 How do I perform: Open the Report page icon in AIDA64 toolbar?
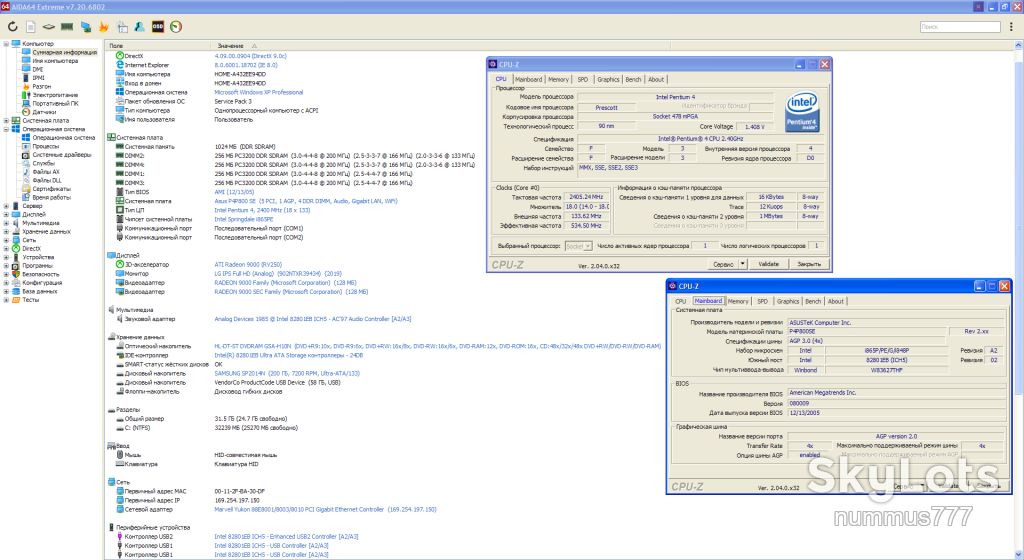pyautogui.click(x=31, y=27)
